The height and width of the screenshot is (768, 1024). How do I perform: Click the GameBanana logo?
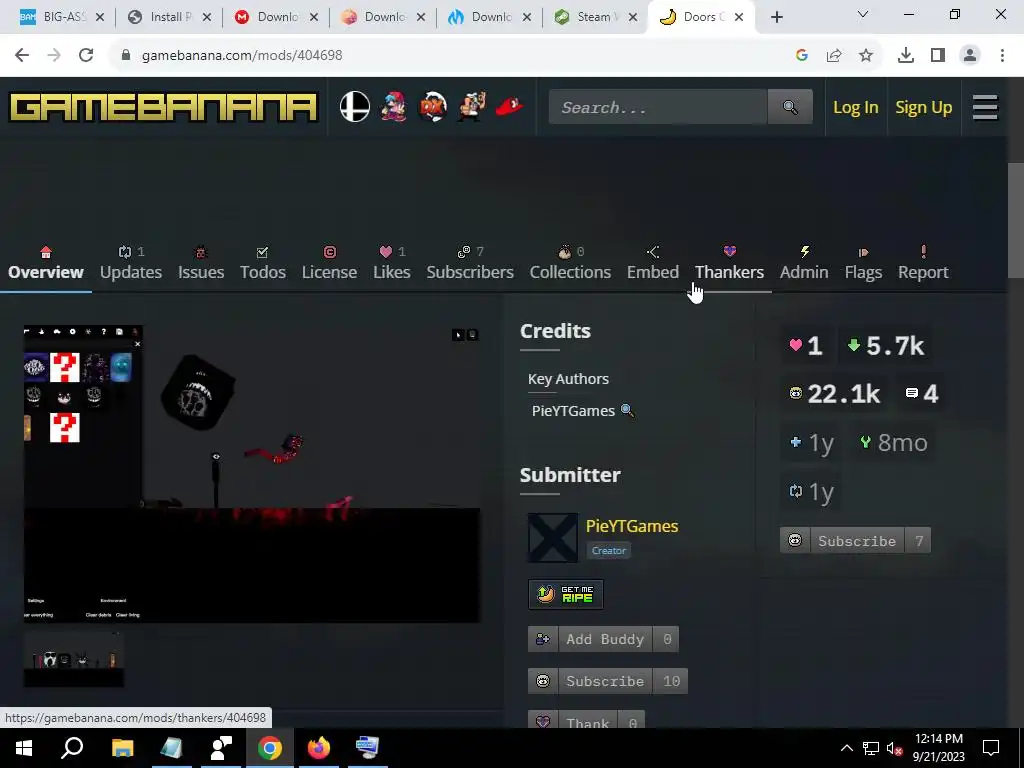(163, 107)
